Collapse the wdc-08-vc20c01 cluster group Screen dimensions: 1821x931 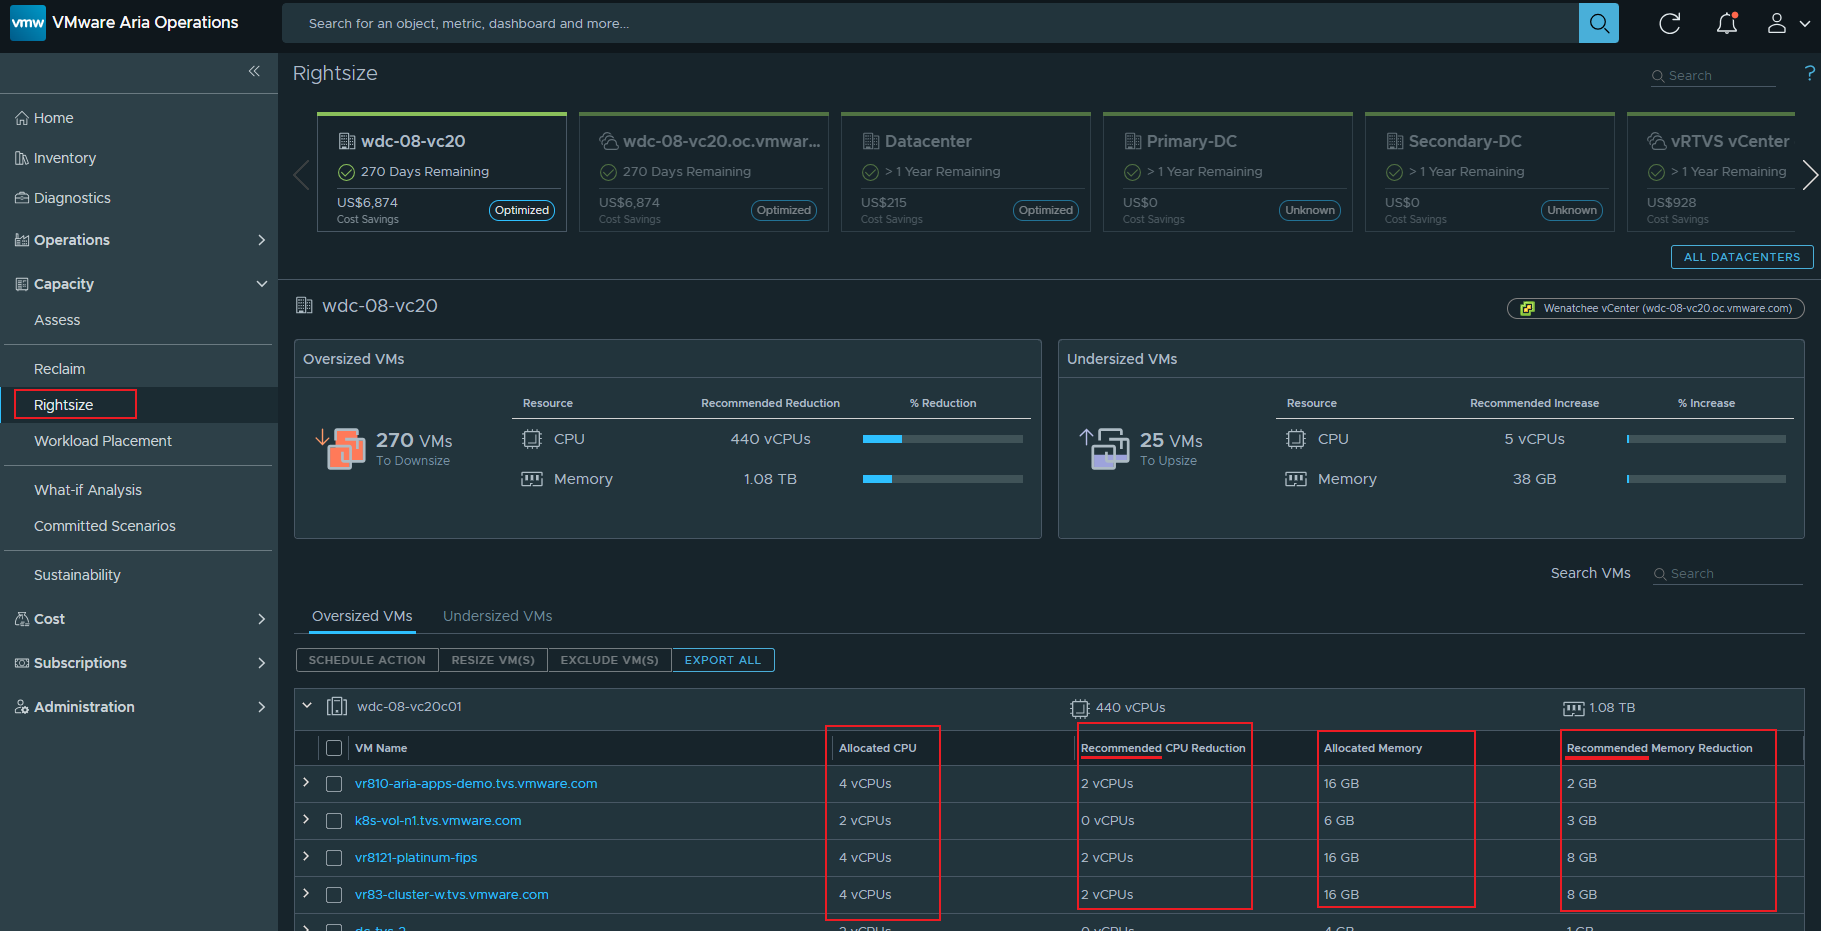point(307,705)
